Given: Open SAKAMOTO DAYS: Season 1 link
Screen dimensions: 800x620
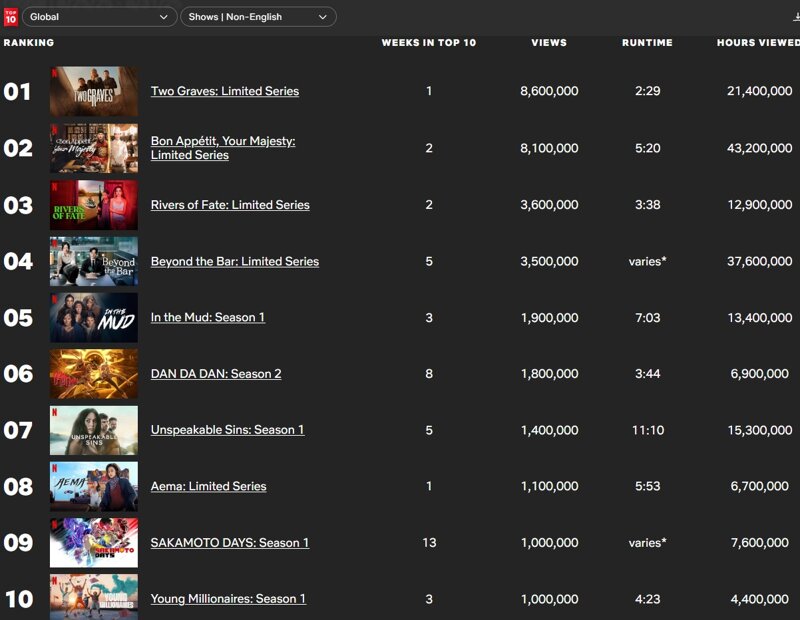Looking at the screenshot, I should 230,542.
